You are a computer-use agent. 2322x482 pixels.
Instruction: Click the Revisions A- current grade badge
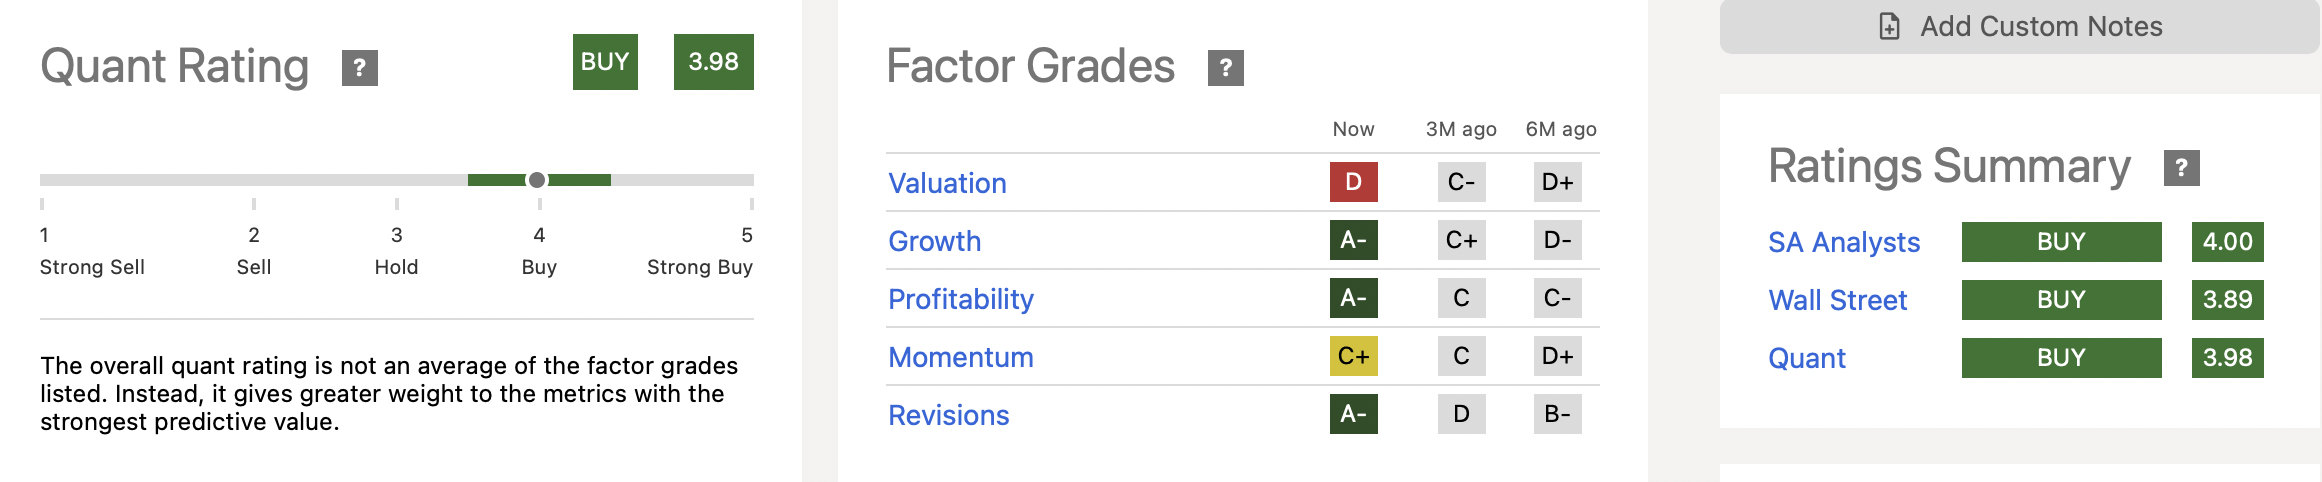pos(1353,414)
